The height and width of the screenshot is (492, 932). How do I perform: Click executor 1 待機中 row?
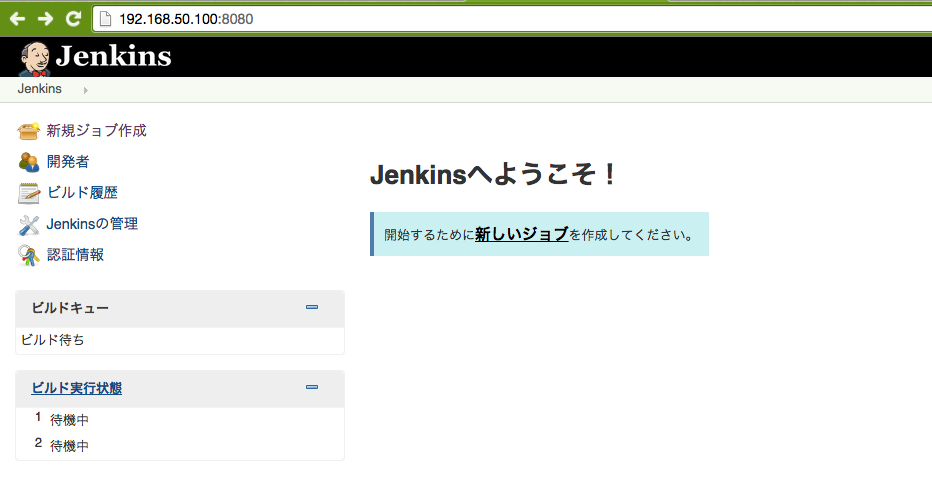coord(180,420)
